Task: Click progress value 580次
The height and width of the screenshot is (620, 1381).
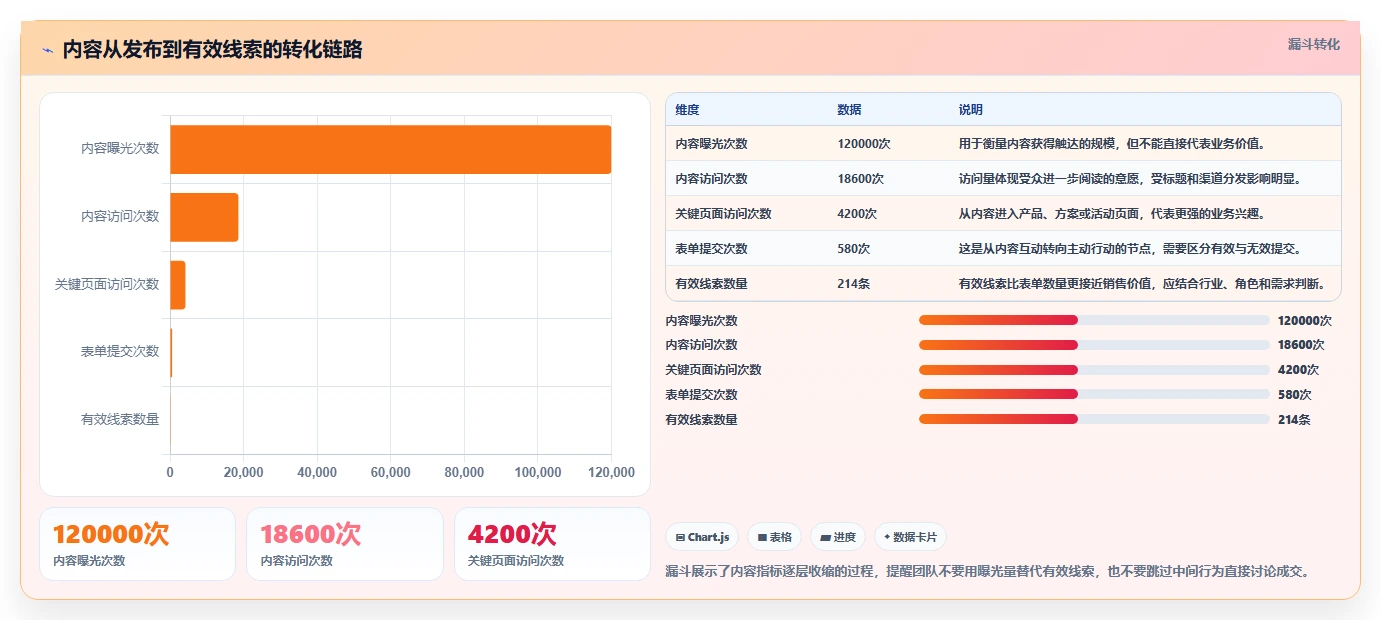Action: [x=1295, y=395]
